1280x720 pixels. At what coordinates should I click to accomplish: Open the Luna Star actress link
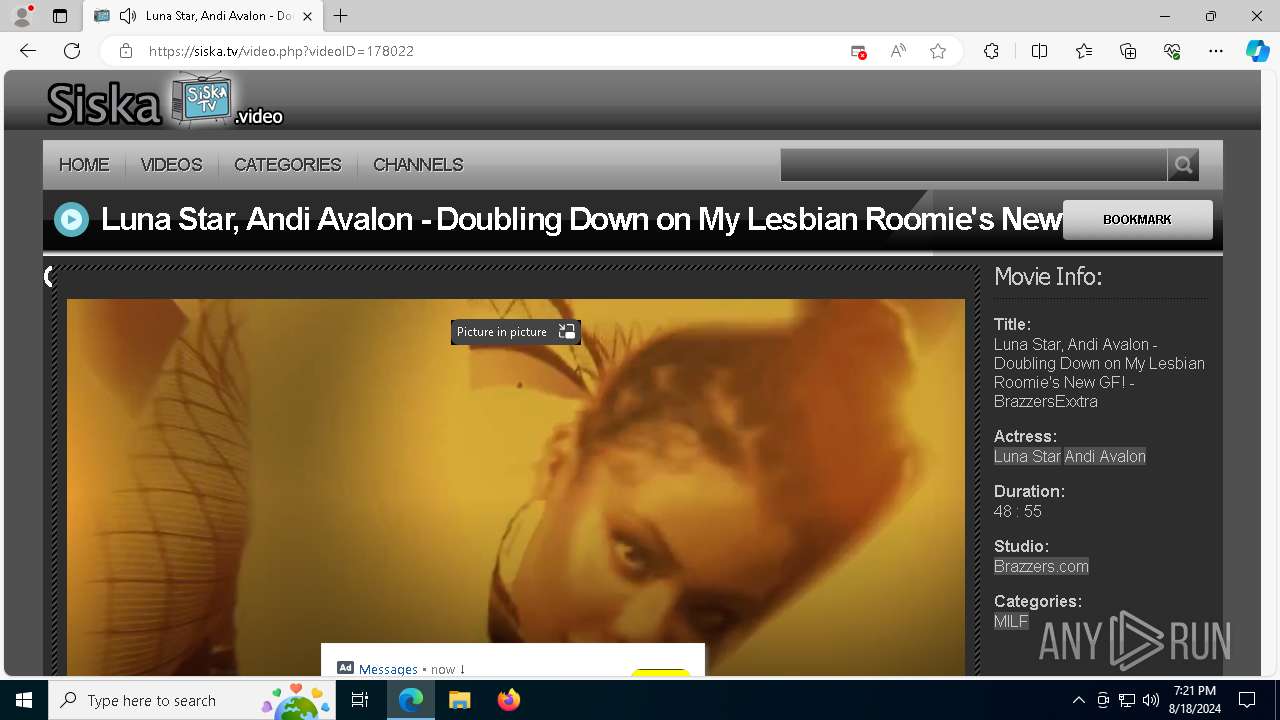tap(1027, 456)
